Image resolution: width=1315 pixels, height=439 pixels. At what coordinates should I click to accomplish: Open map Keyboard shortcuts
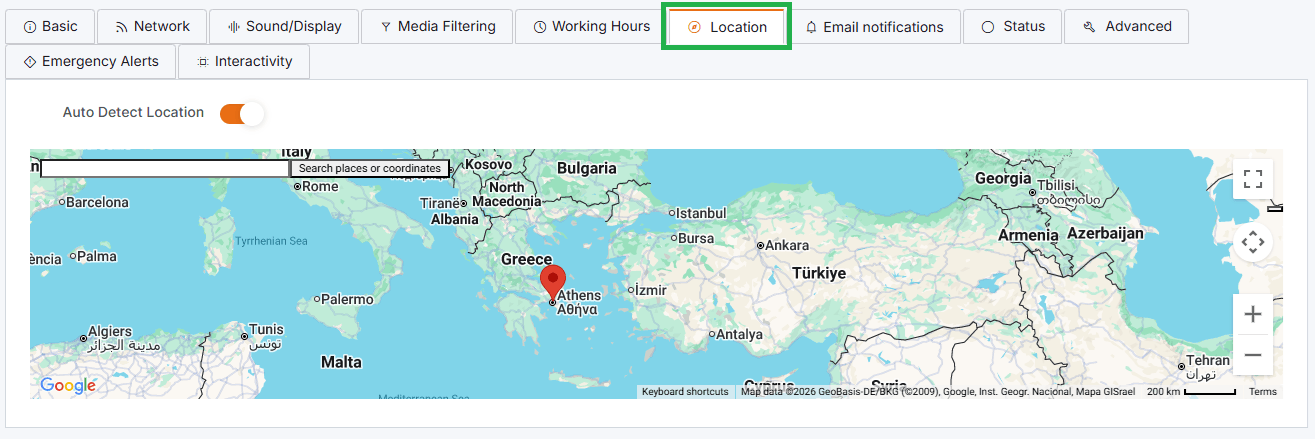pyautogui.click(x=685, y=392)
